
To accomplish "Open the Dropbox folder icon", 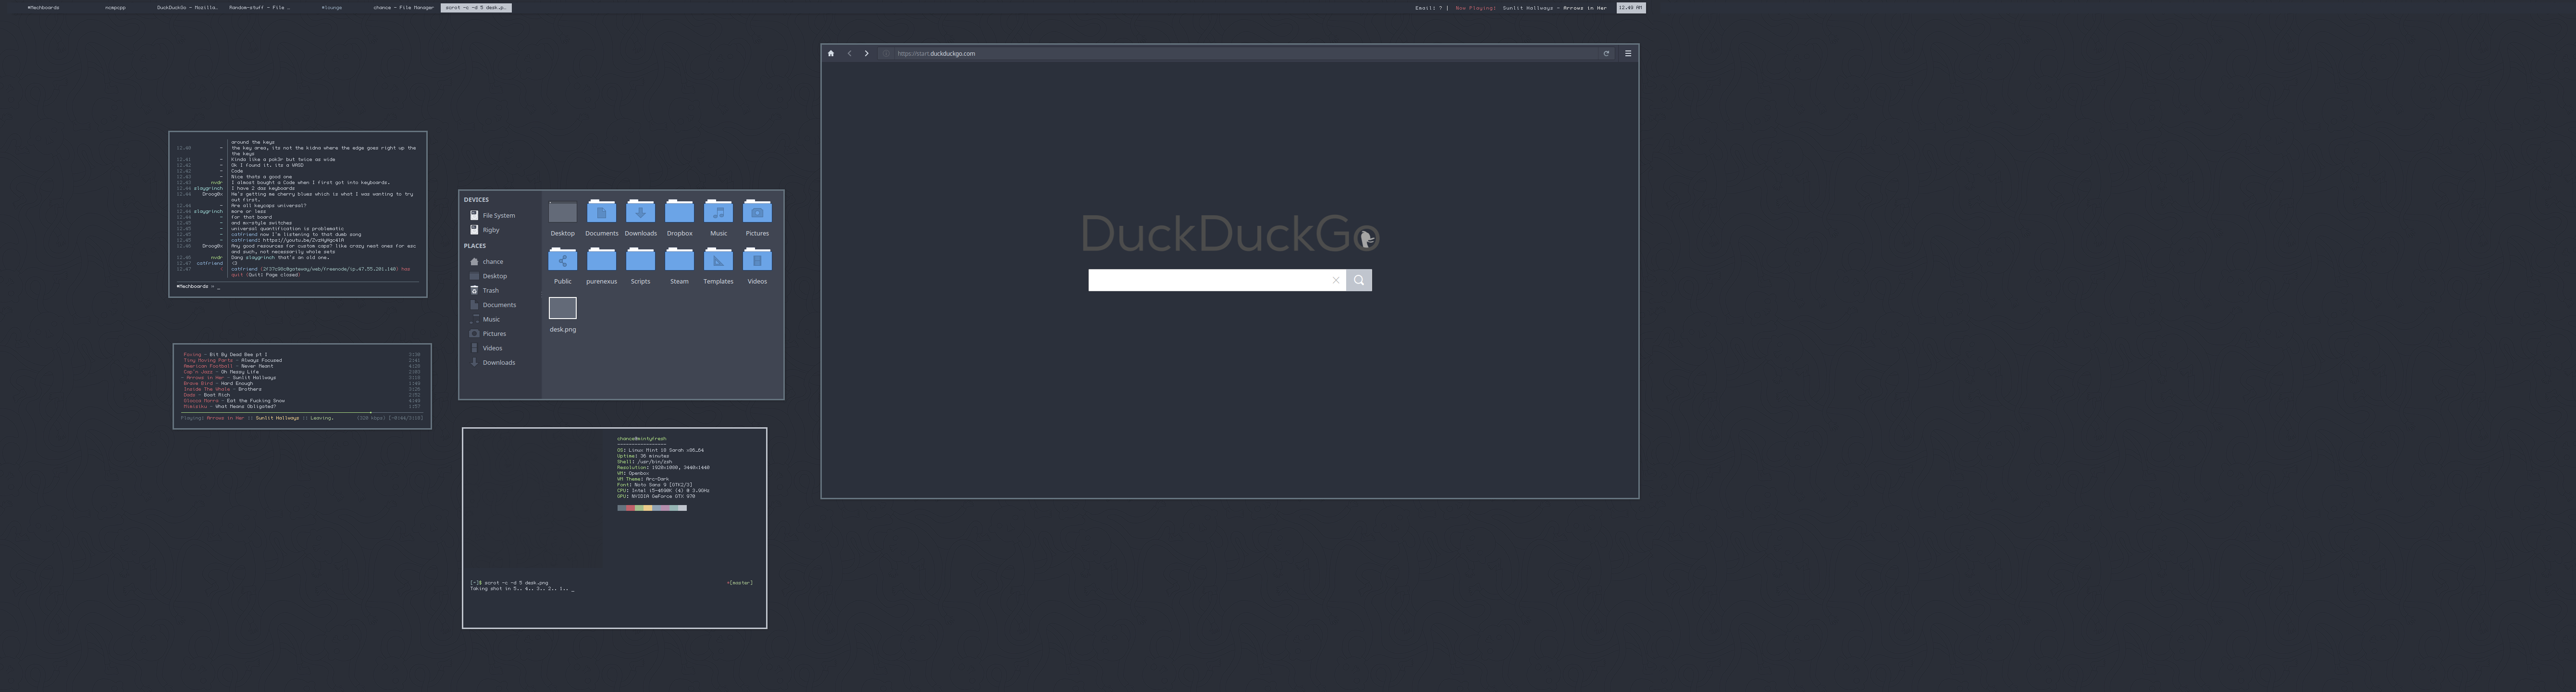I will [679, 212].
